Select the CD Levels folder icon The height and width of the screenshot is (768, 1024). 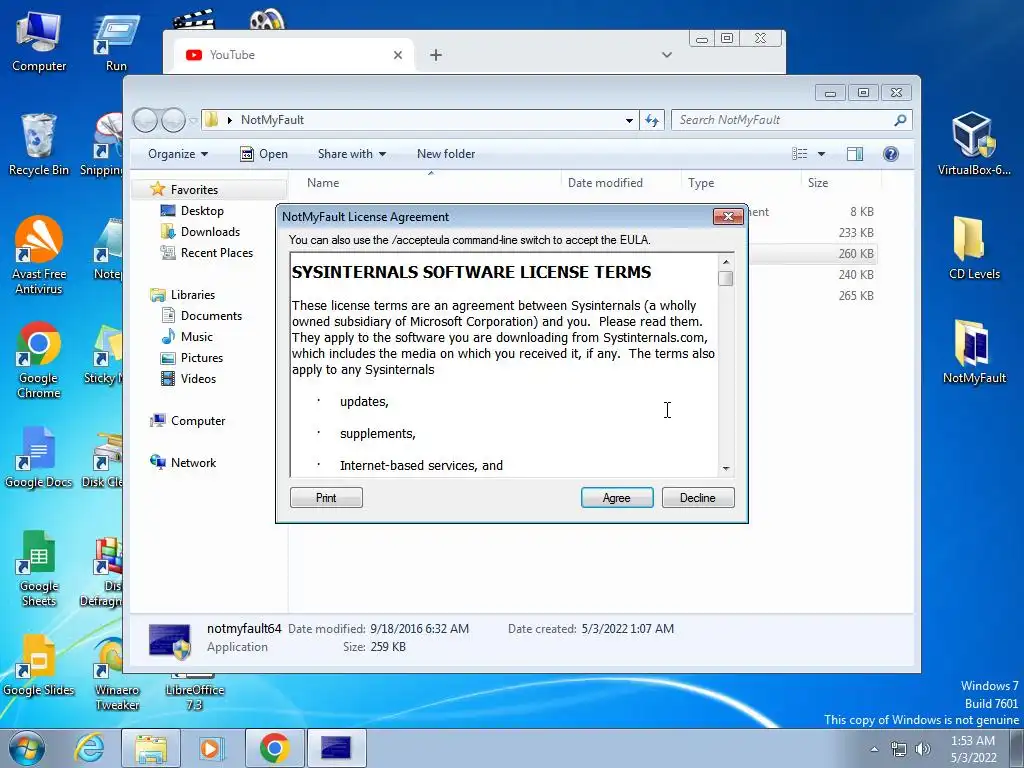click(974, 248)
